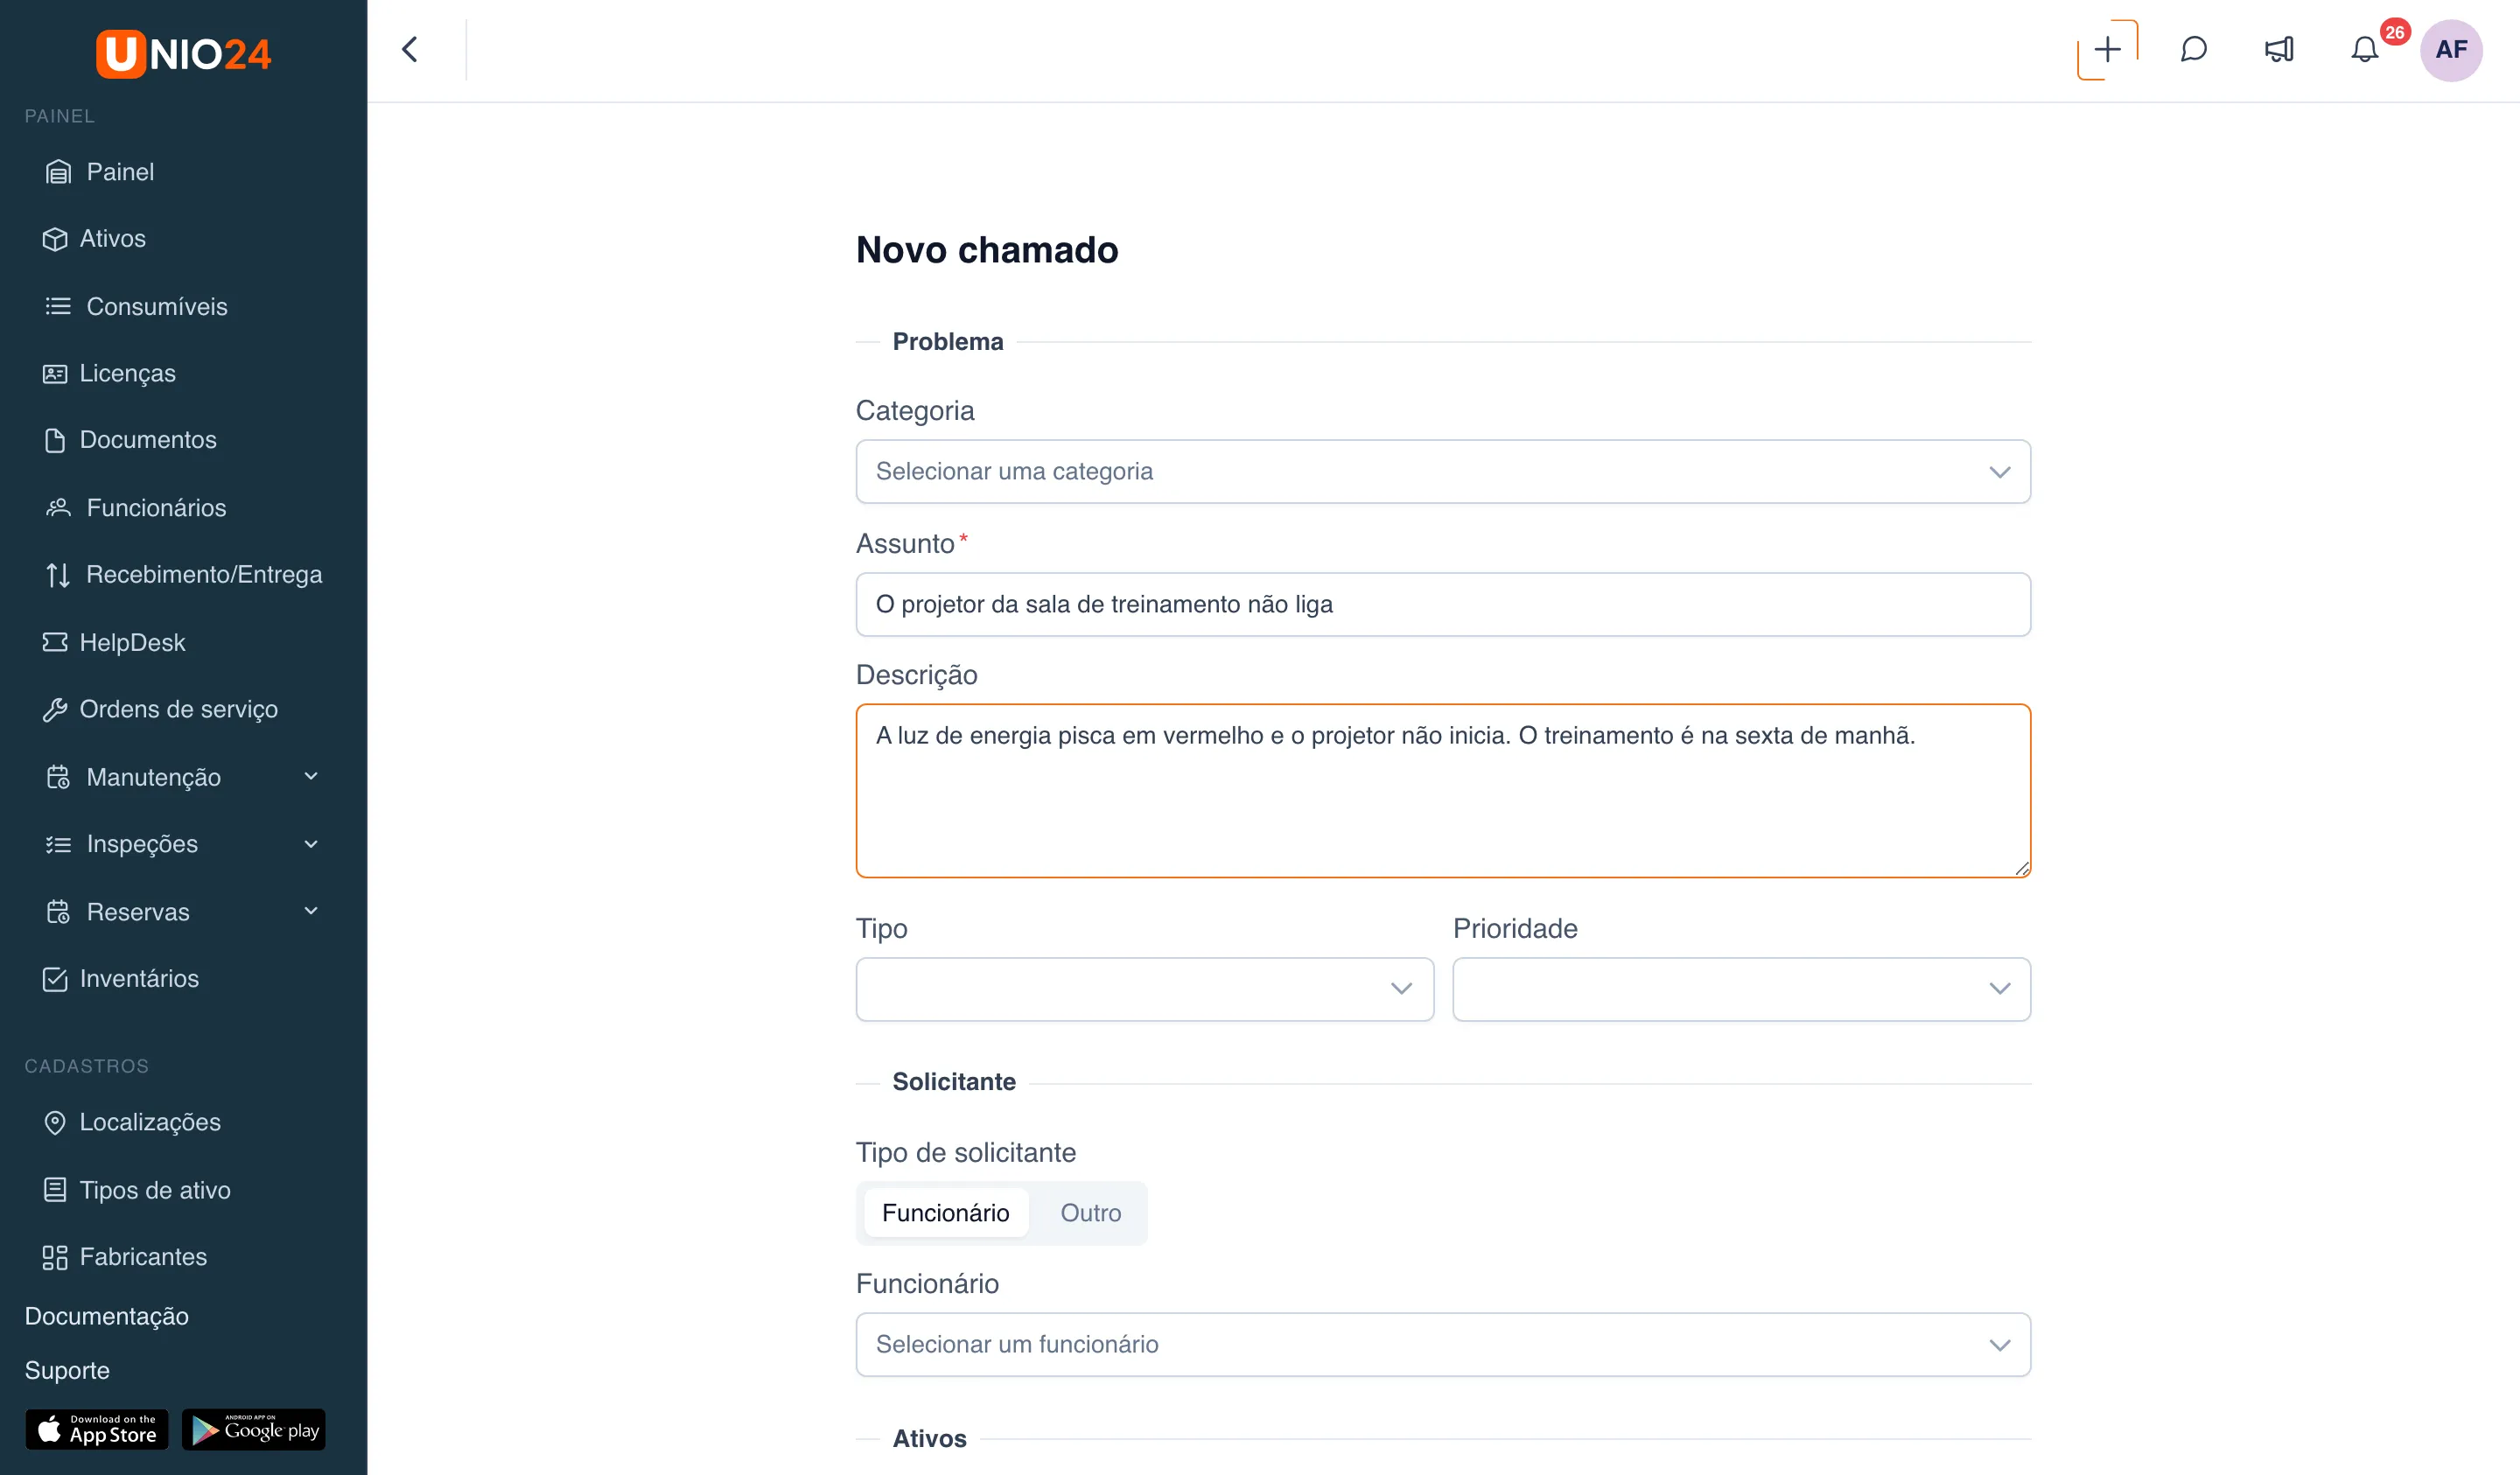
Task: Open Recebimento/Entrega page
Action: coord(183,575)
